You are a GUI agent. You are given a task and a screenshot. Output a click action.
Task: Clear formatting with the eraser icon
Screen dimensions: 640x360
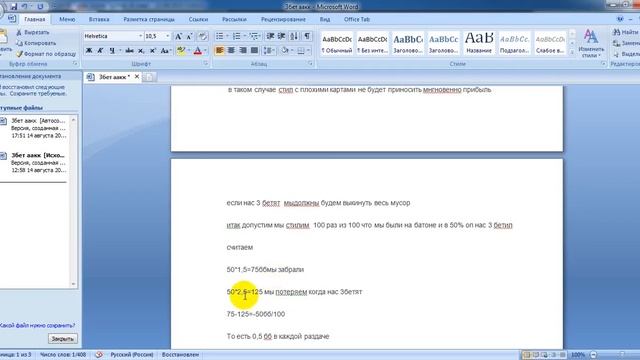pos(202,37)
